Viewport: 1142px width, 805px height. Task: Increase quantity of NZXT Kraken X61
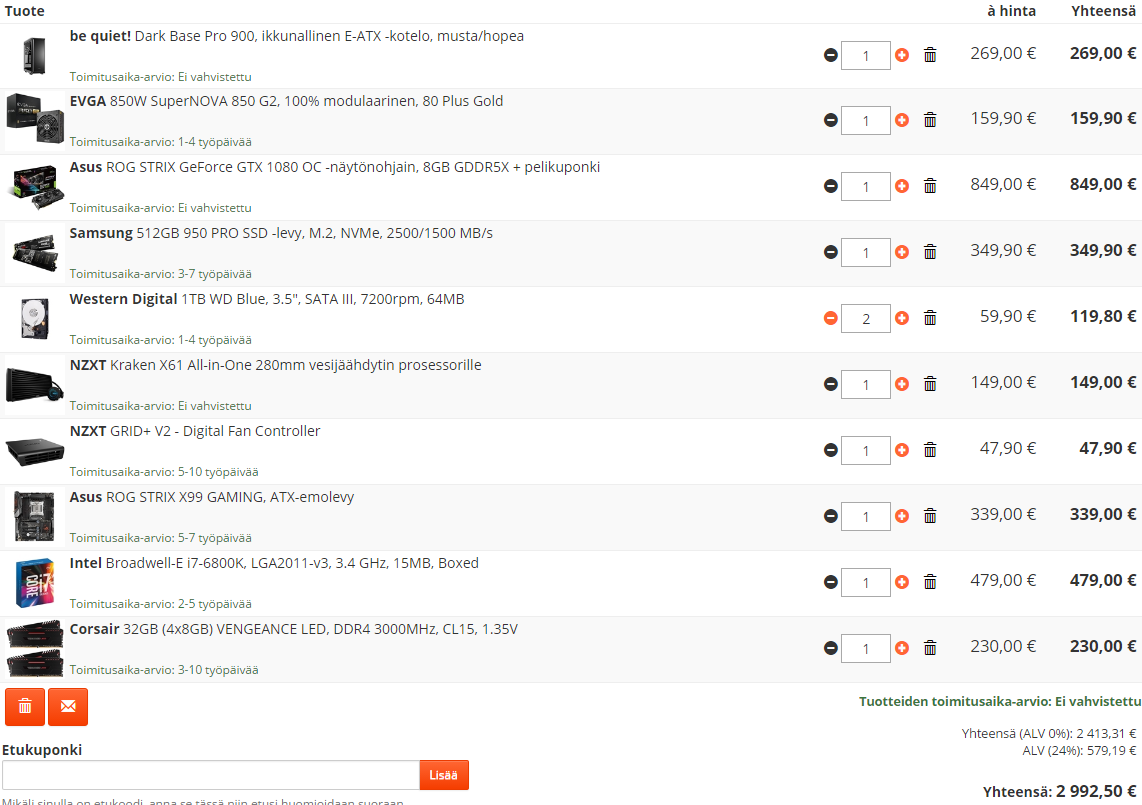click(x=902, y=384)
